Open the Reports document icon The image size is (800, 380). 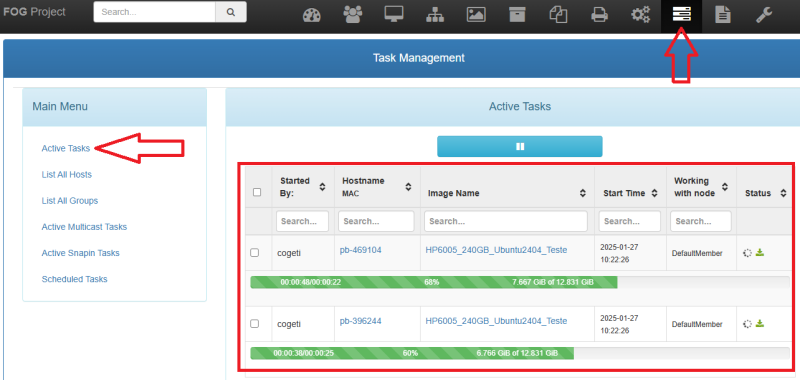coord(722,15)
